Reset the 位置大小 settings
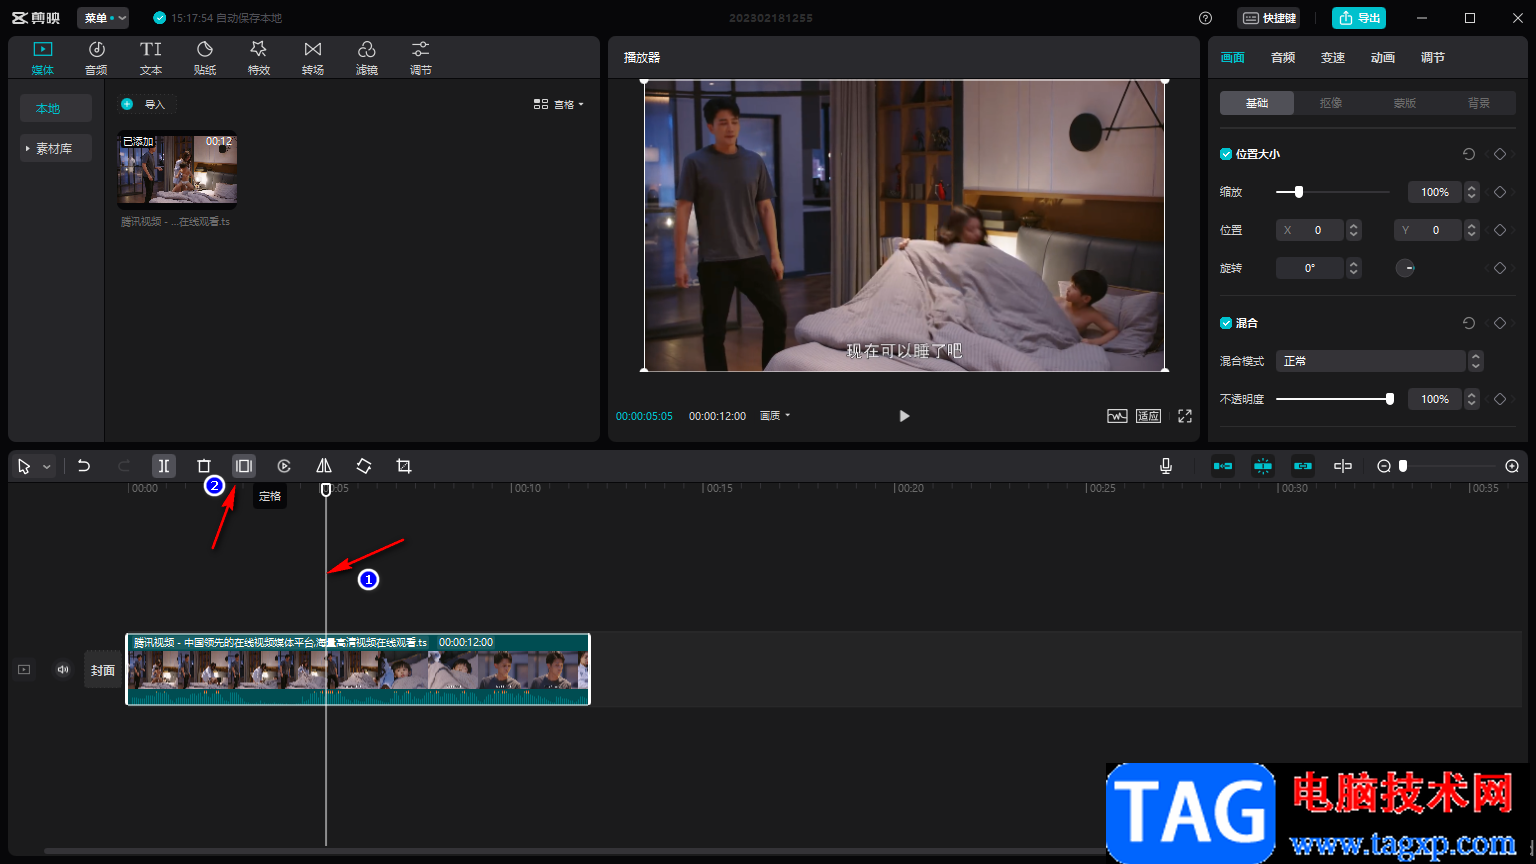The image size is (1536, 864). (x=1469, y=154)
